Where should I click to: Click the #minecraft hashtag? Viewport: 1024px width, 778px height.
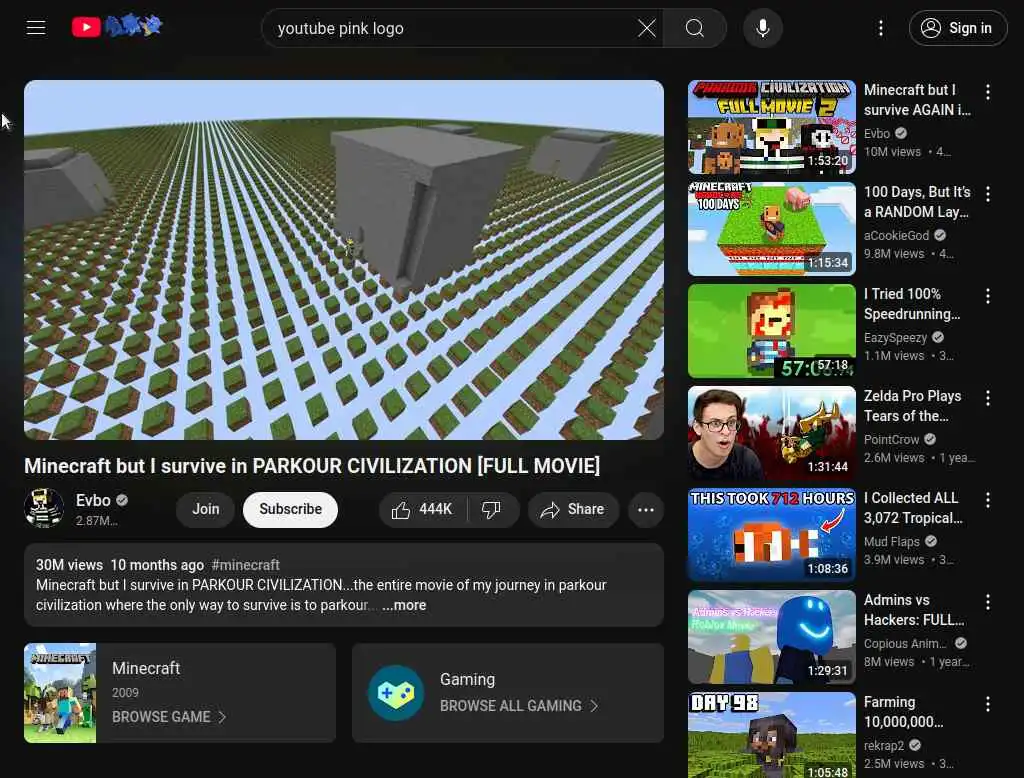tap(246, 565)
